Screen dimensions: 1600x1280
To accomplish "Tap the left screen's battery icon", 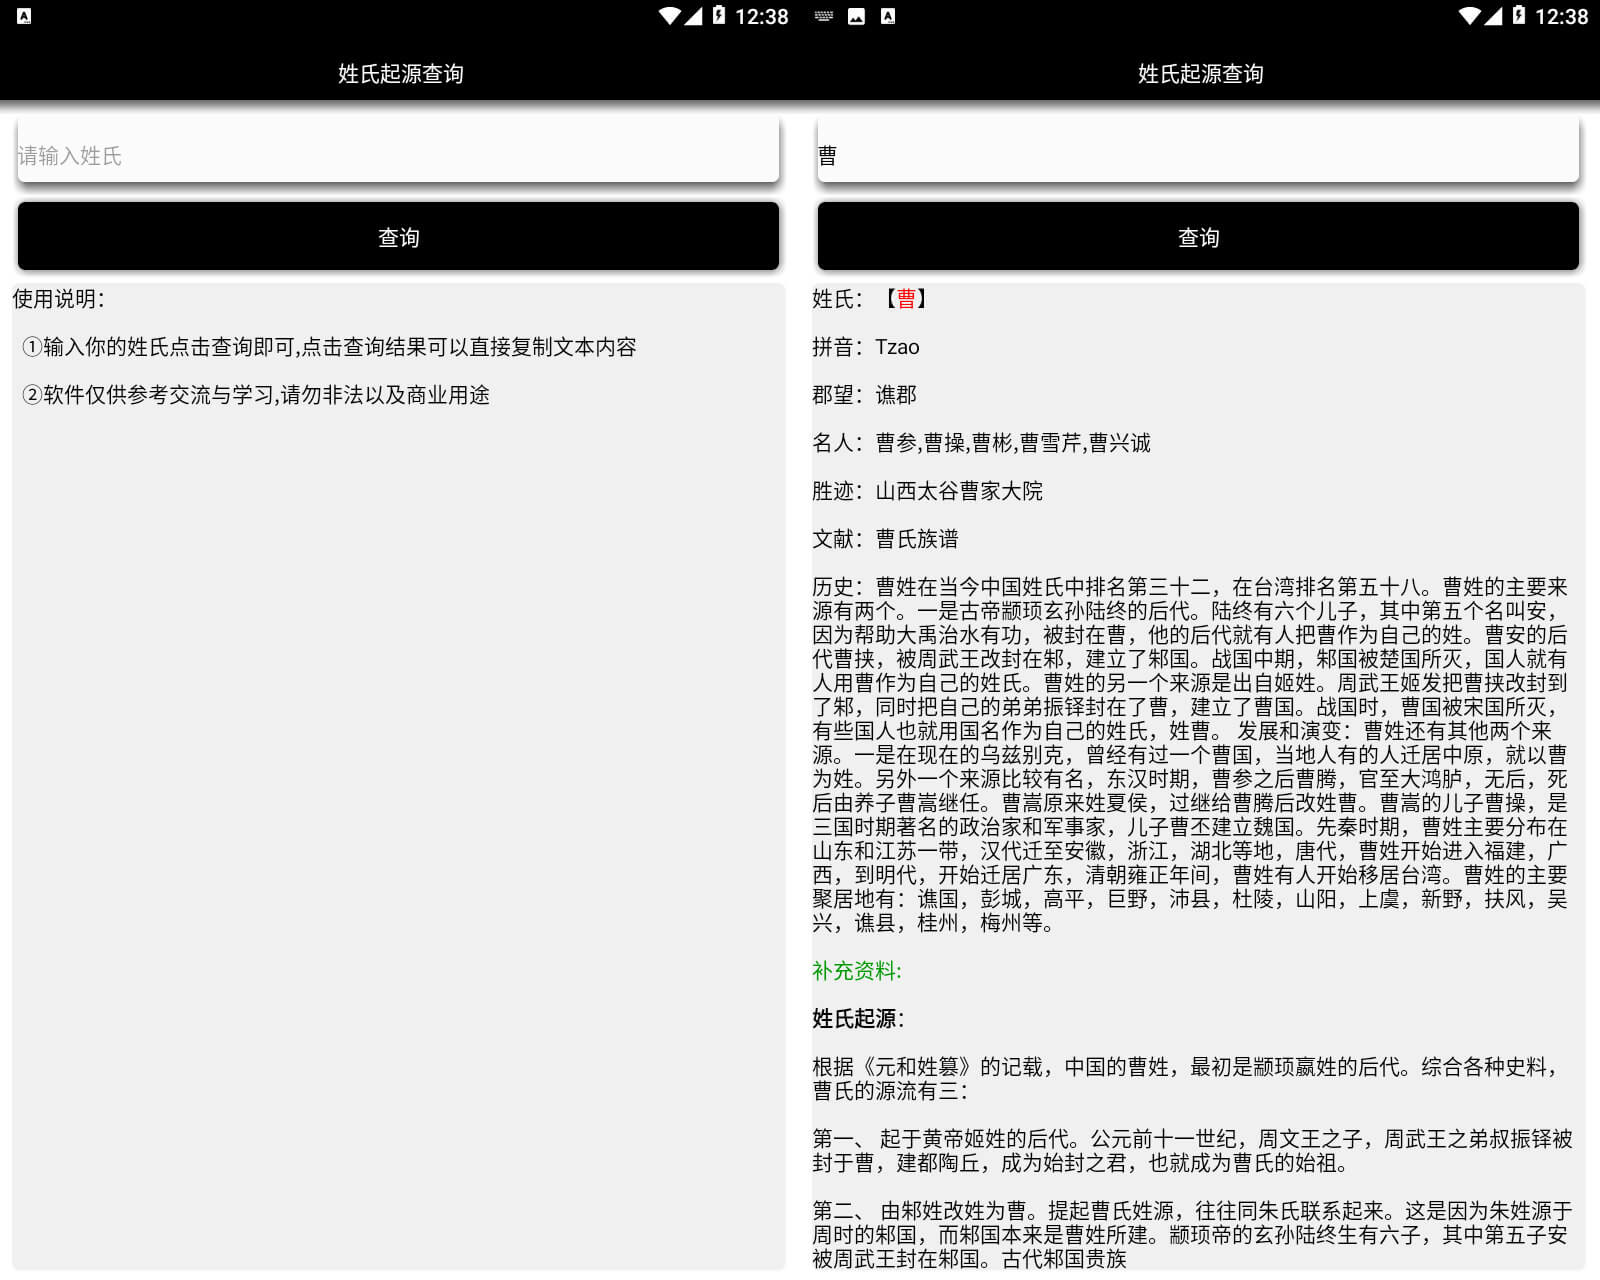I will coord(719,16).
